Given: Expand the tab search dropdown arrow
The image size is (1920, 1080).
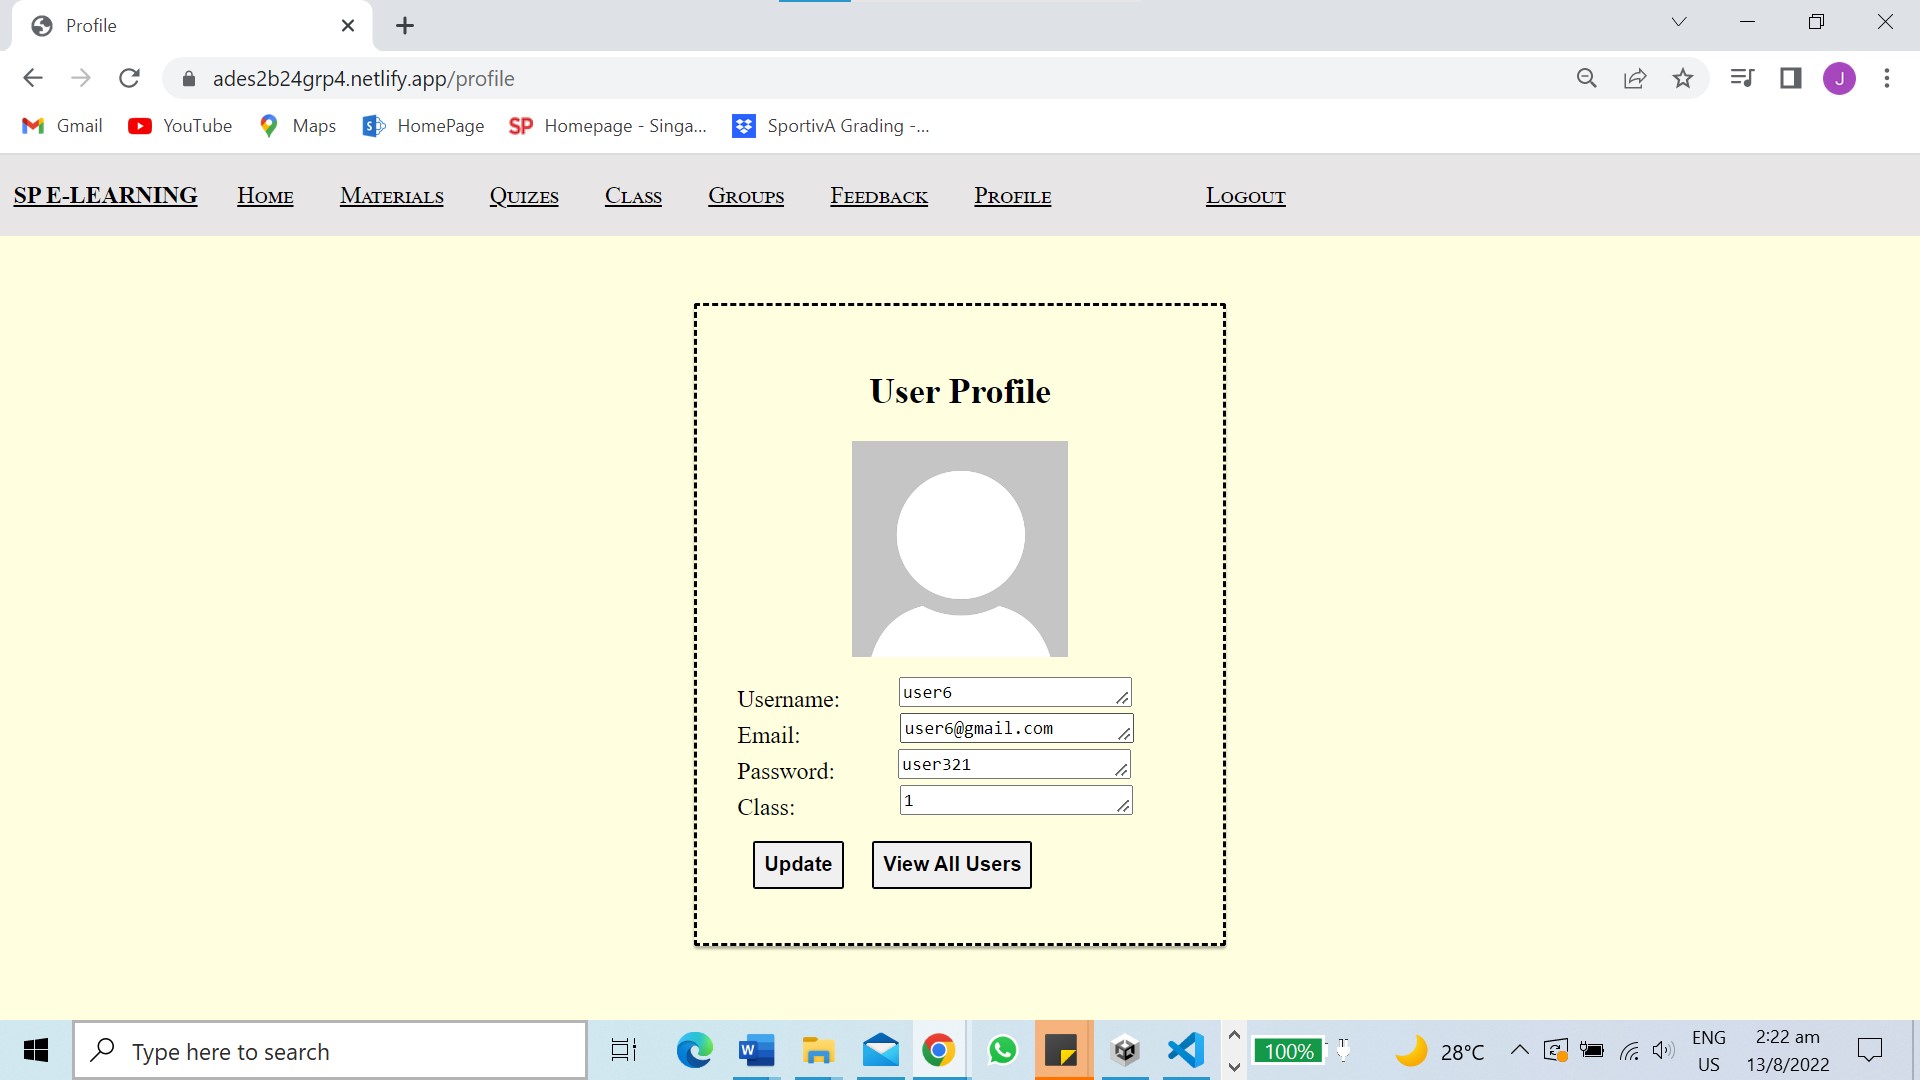Looking at the screenshot, I should pyautogui.click(x=1679, y=22).
